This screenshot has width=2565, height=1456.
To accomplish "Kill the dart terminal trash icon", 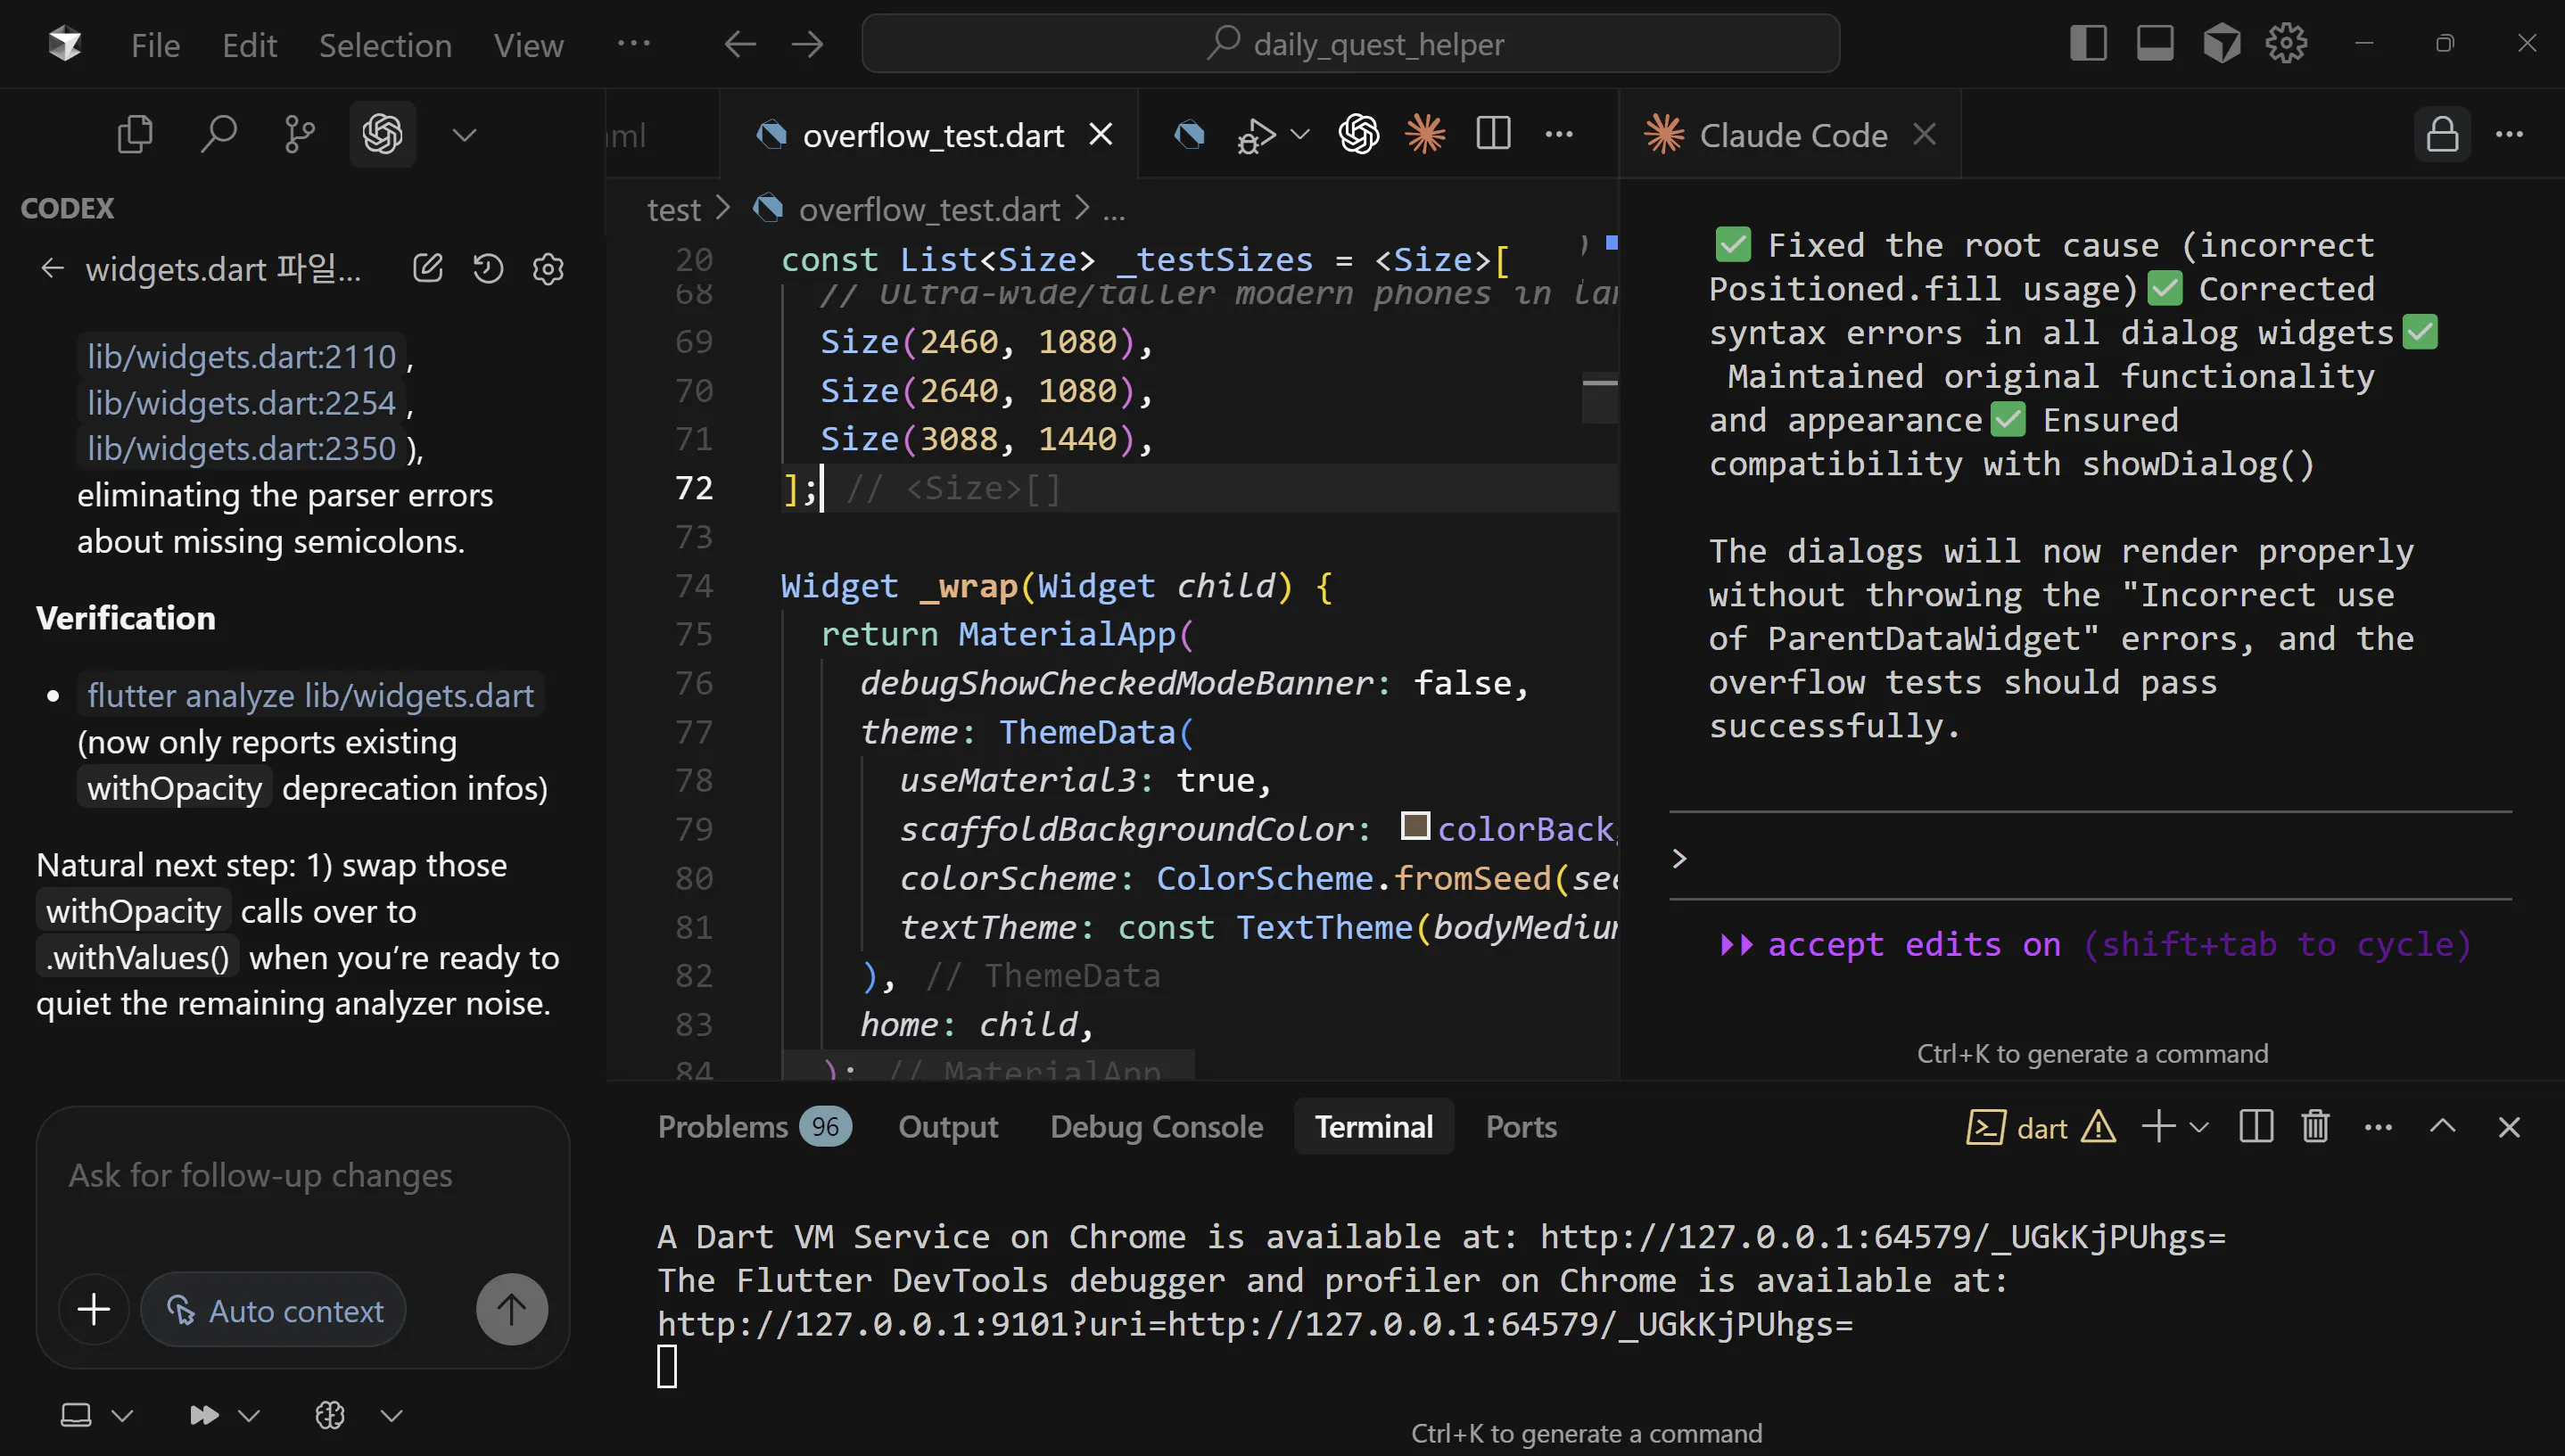I will click(x=2315, y=1127).
